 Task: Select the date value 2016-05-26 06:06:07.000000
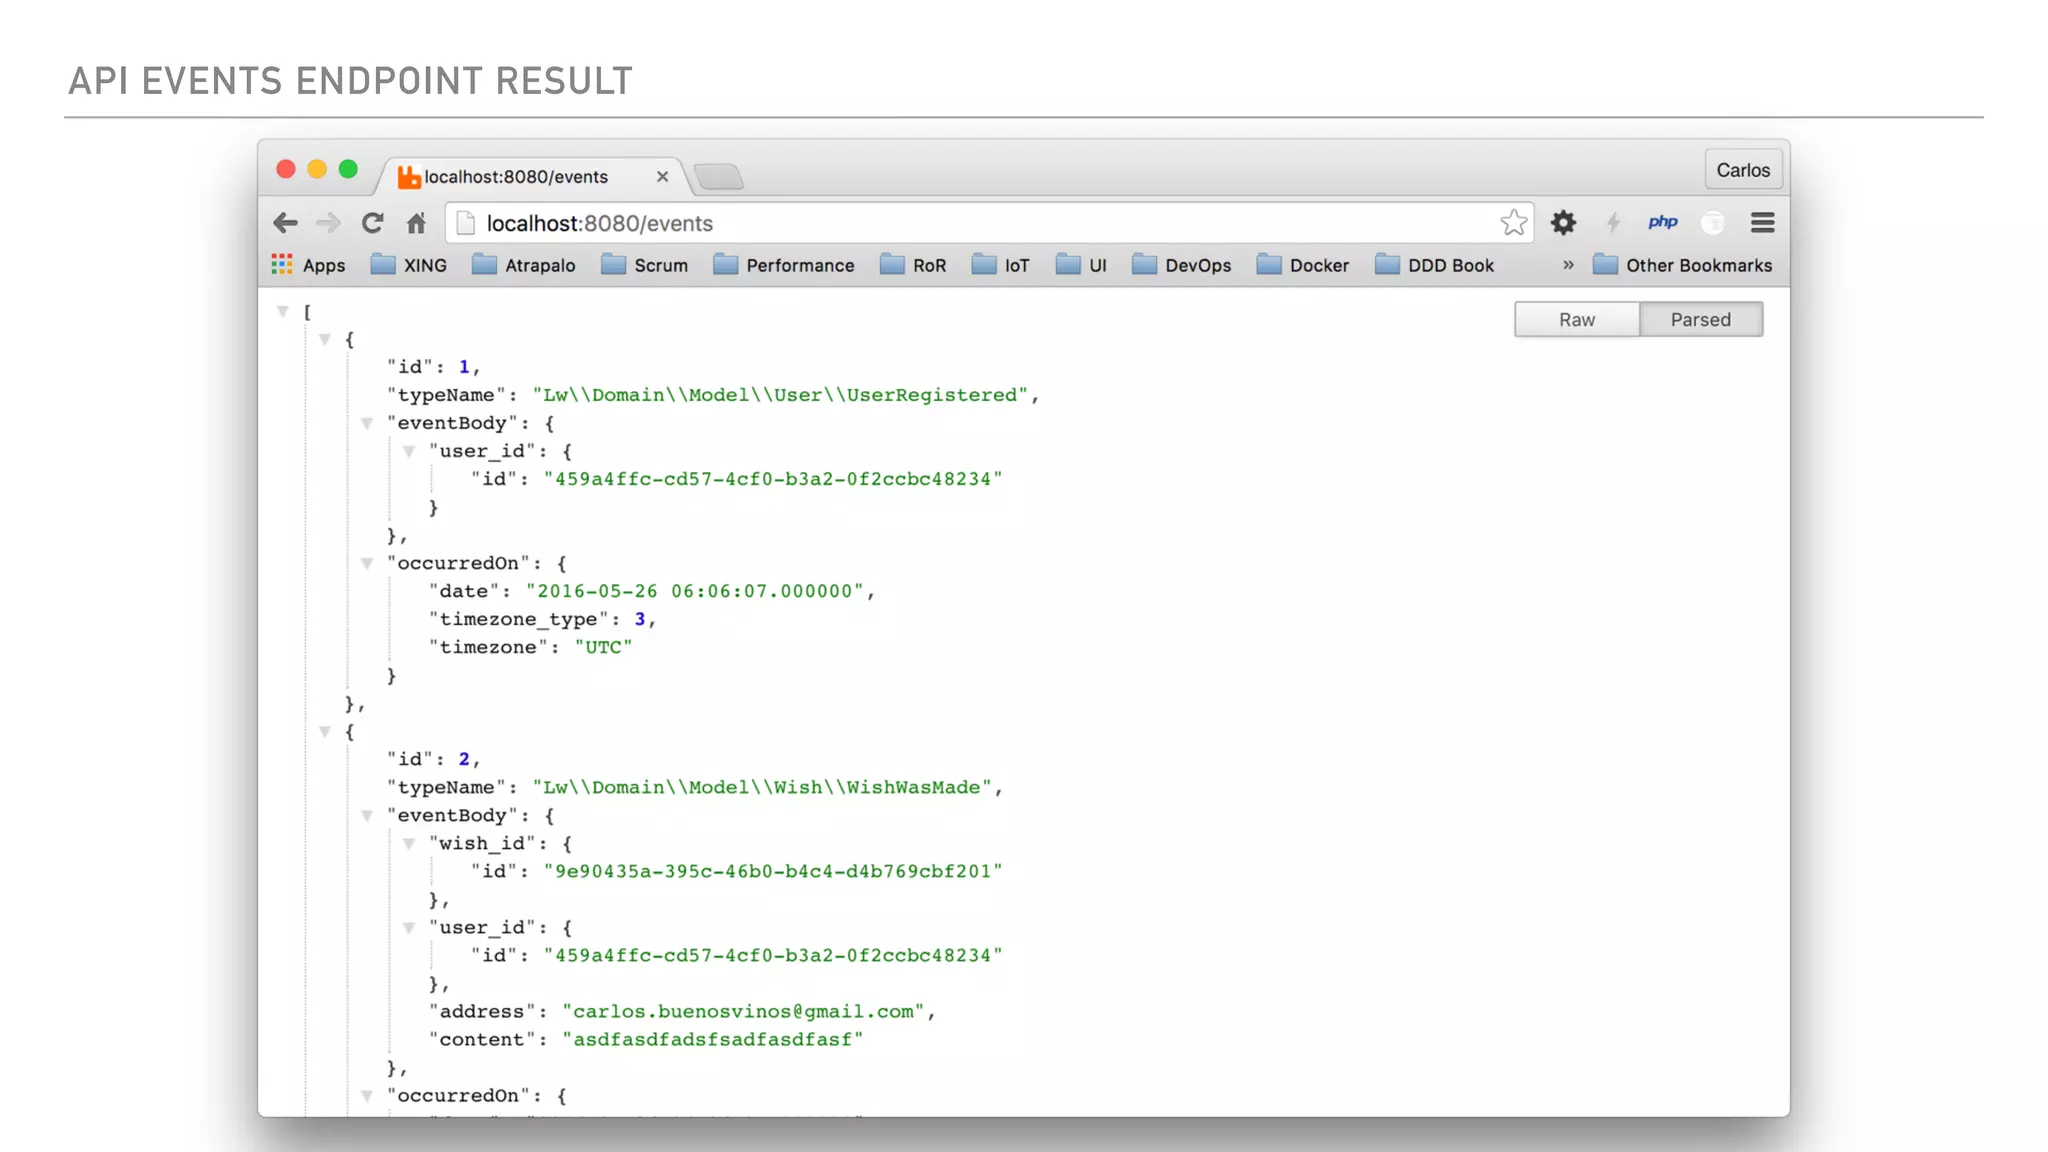pyautogui.click(x=695, y=591)
